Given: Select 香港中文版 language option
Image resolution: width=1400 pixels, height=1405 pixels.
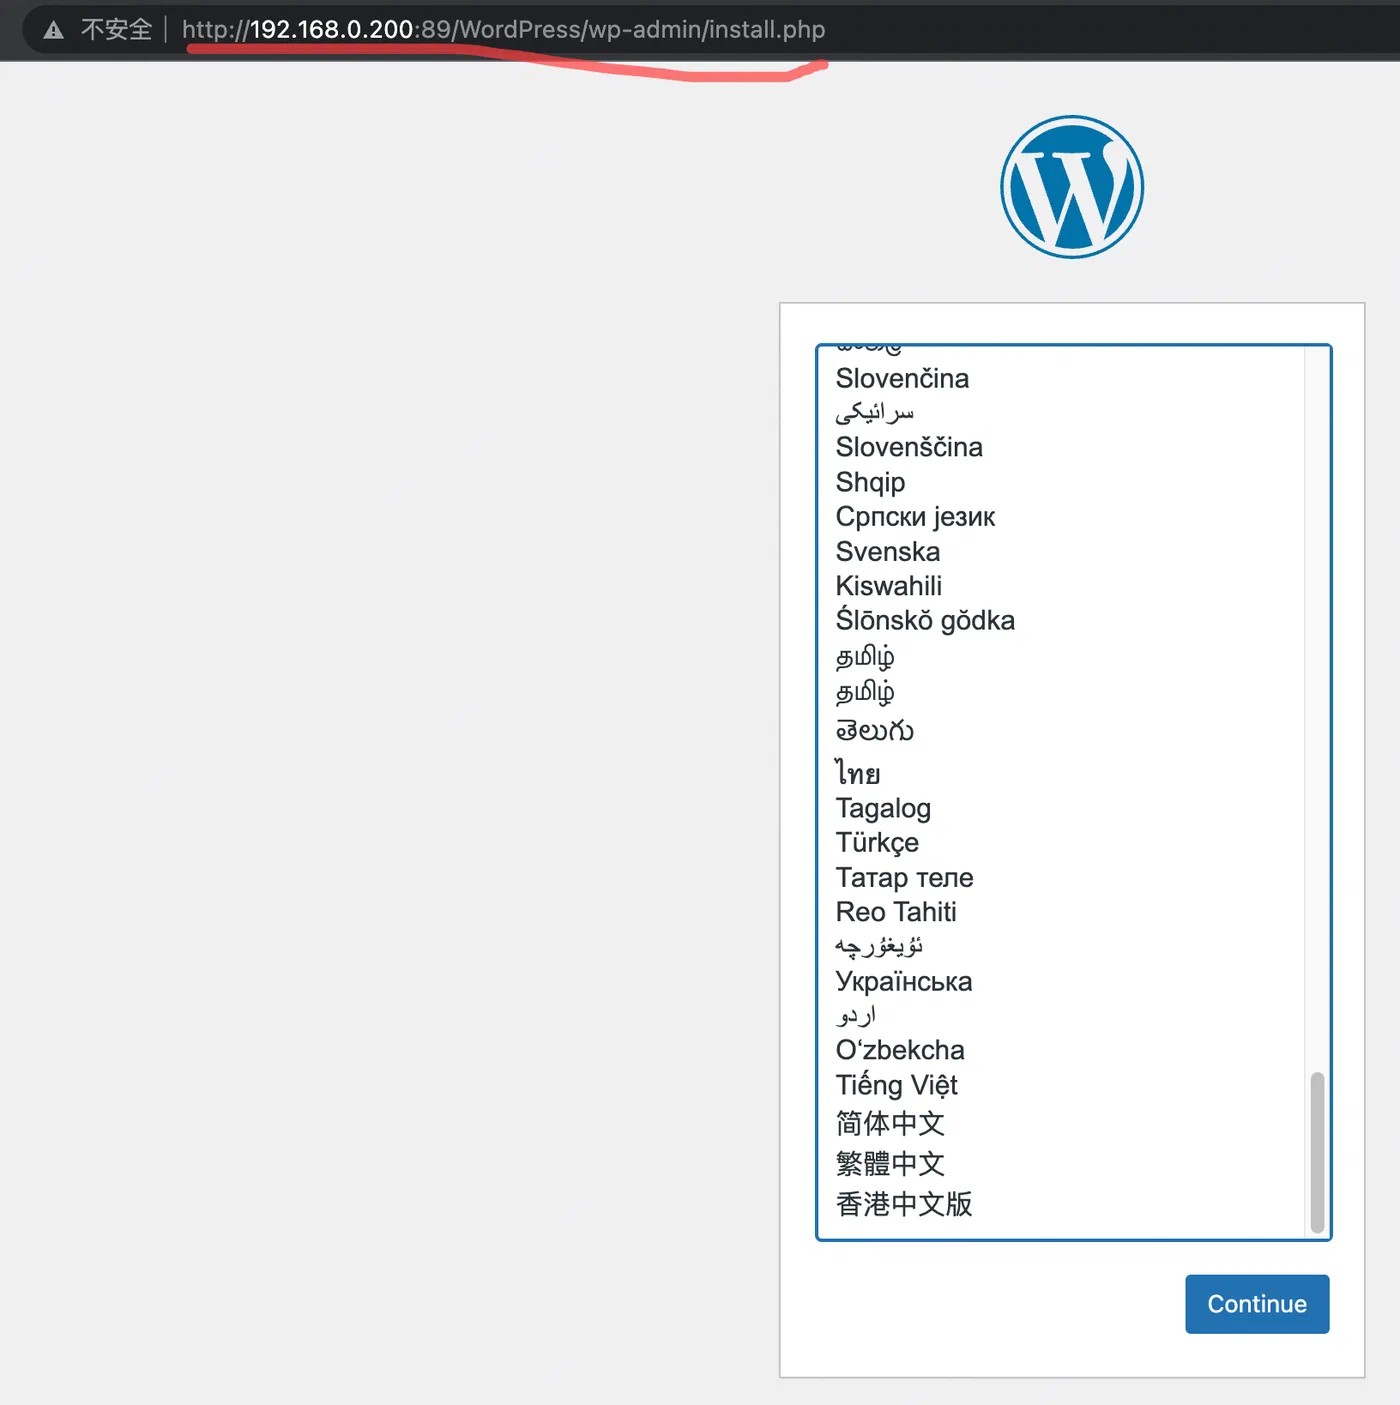Looking at the screenshot, I should click(x=904, y=1204).
